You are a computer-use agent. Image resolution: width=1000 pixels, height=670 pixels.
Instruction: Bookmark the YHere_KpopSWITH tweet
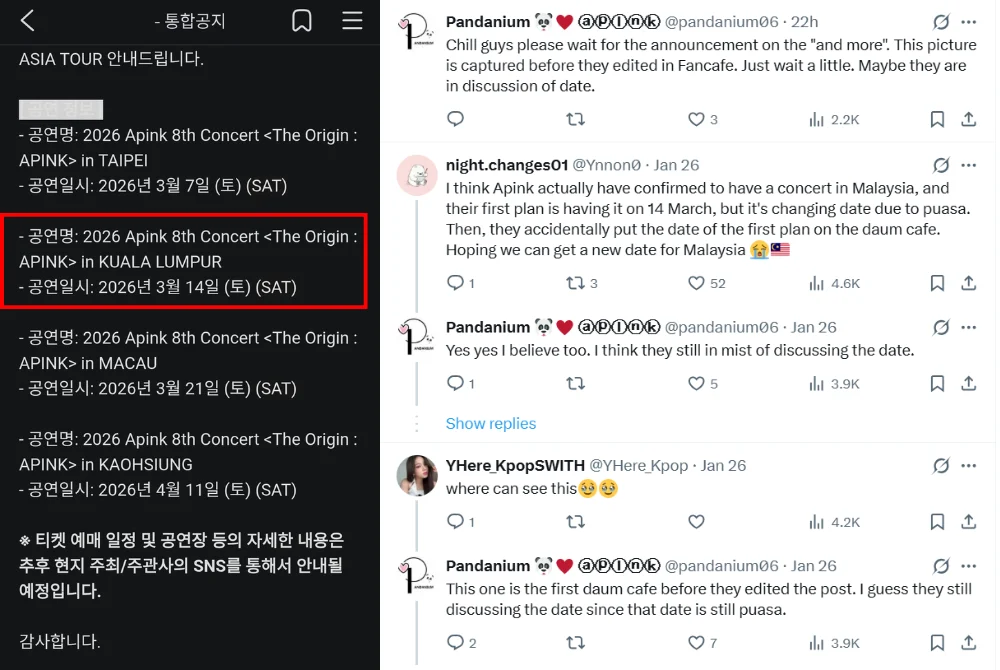[937, 521]
